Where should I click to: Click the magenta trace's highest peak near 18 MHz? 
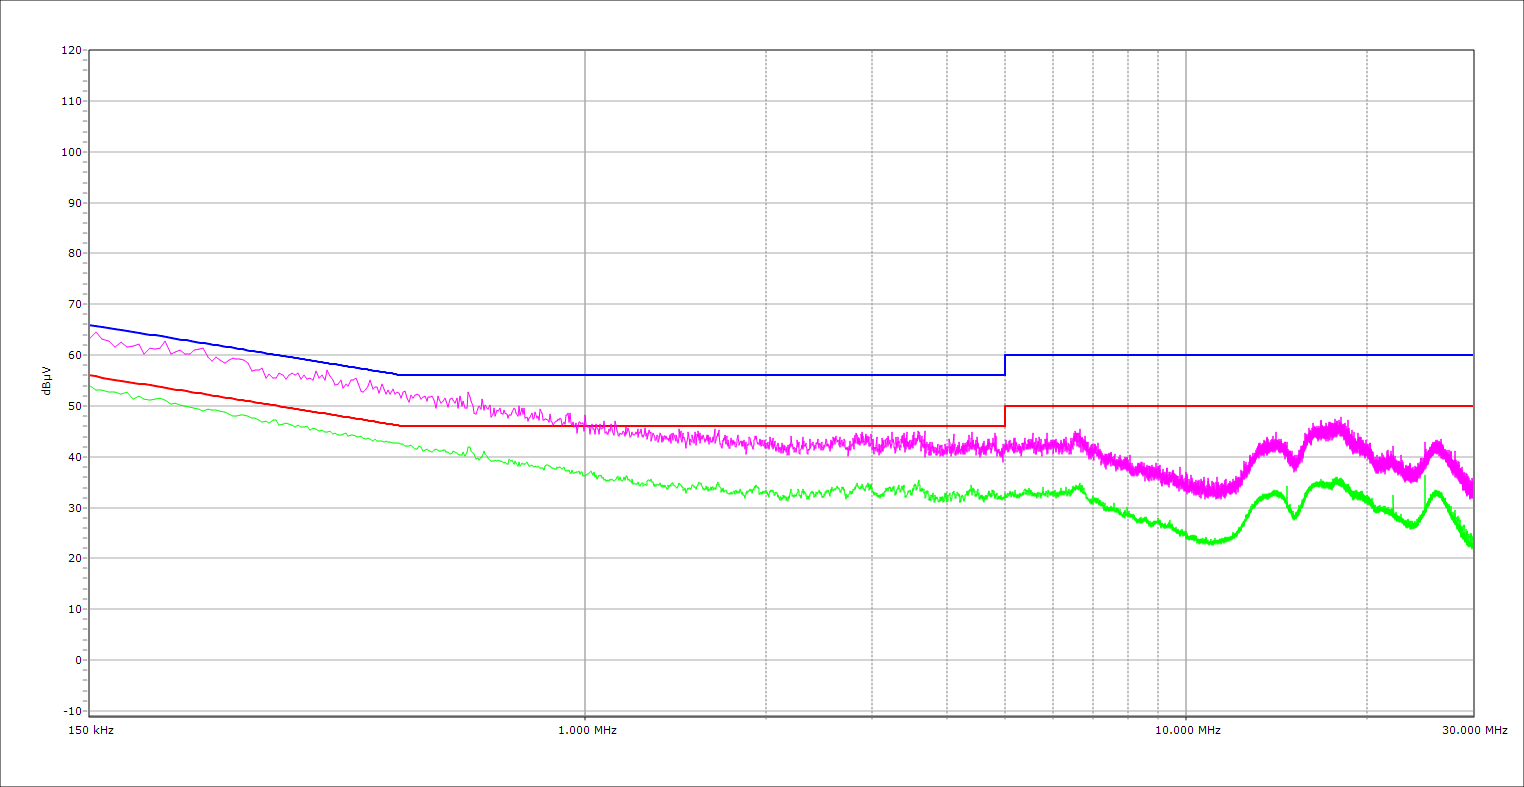pos(1338,422)
